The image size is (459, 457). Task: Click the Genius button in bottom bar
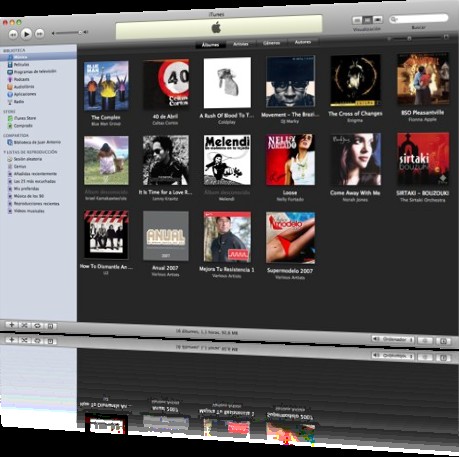click(425, 341)
